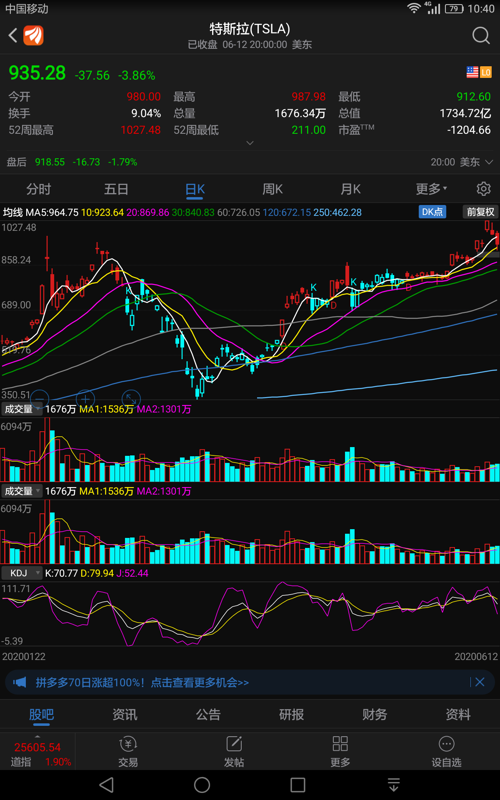Tap the 最高 987.98 value
This screenshot has height=800, width=500.
pos(309,96)
